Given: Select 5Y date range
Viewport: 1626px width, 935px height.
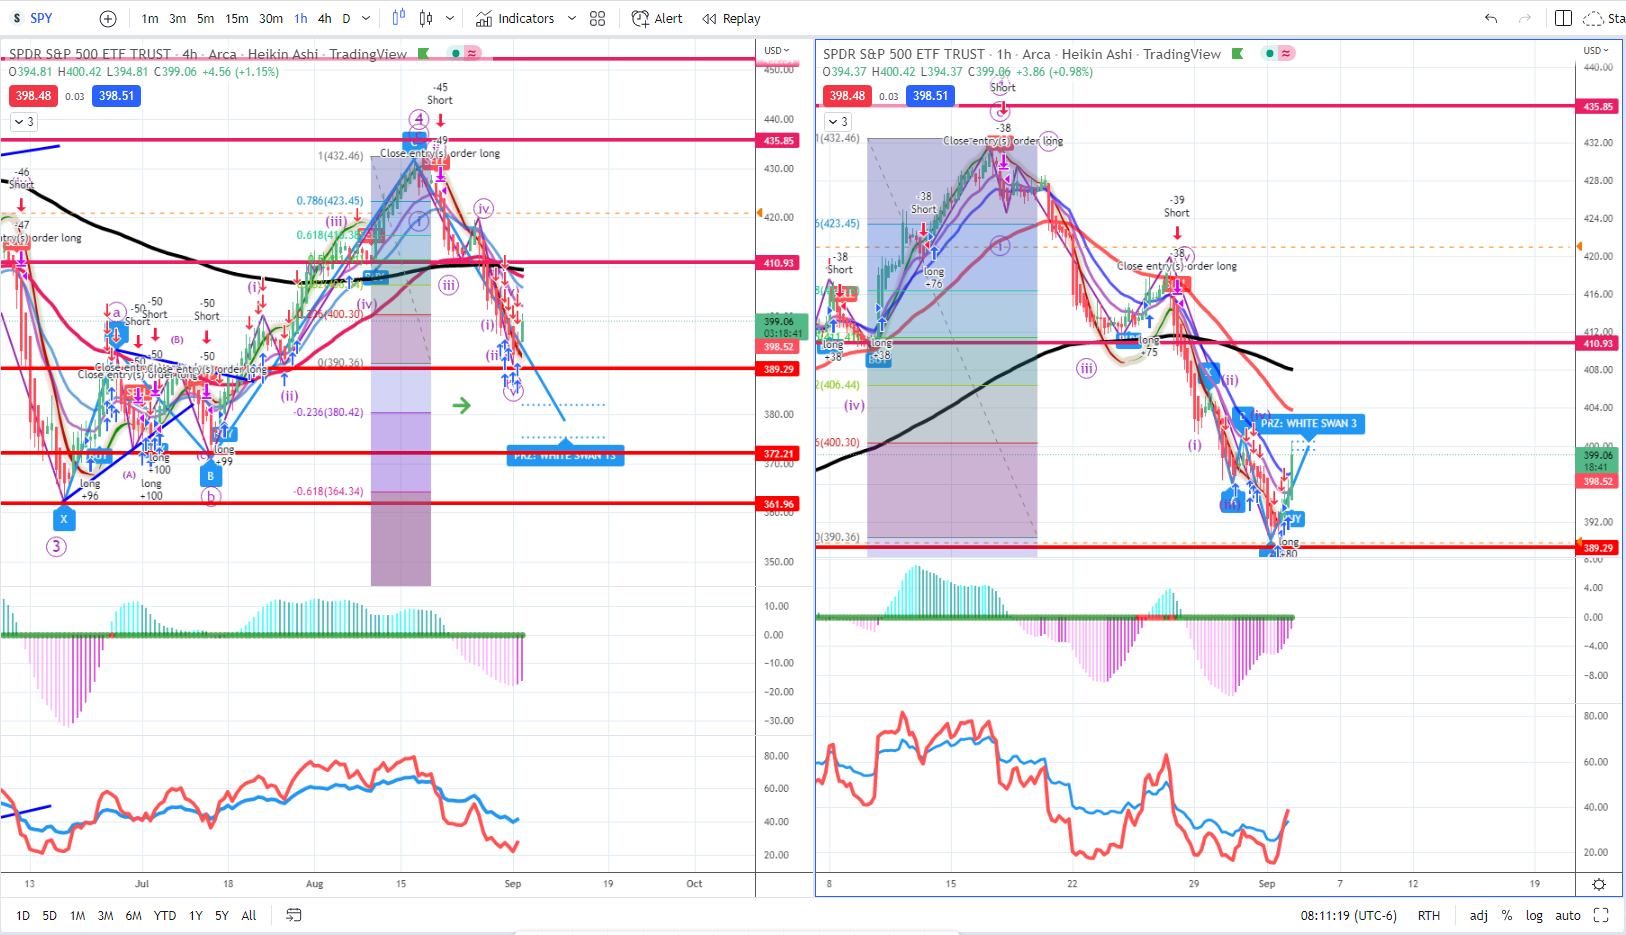Looking at the screenshot, I should [x=222, y=915].
